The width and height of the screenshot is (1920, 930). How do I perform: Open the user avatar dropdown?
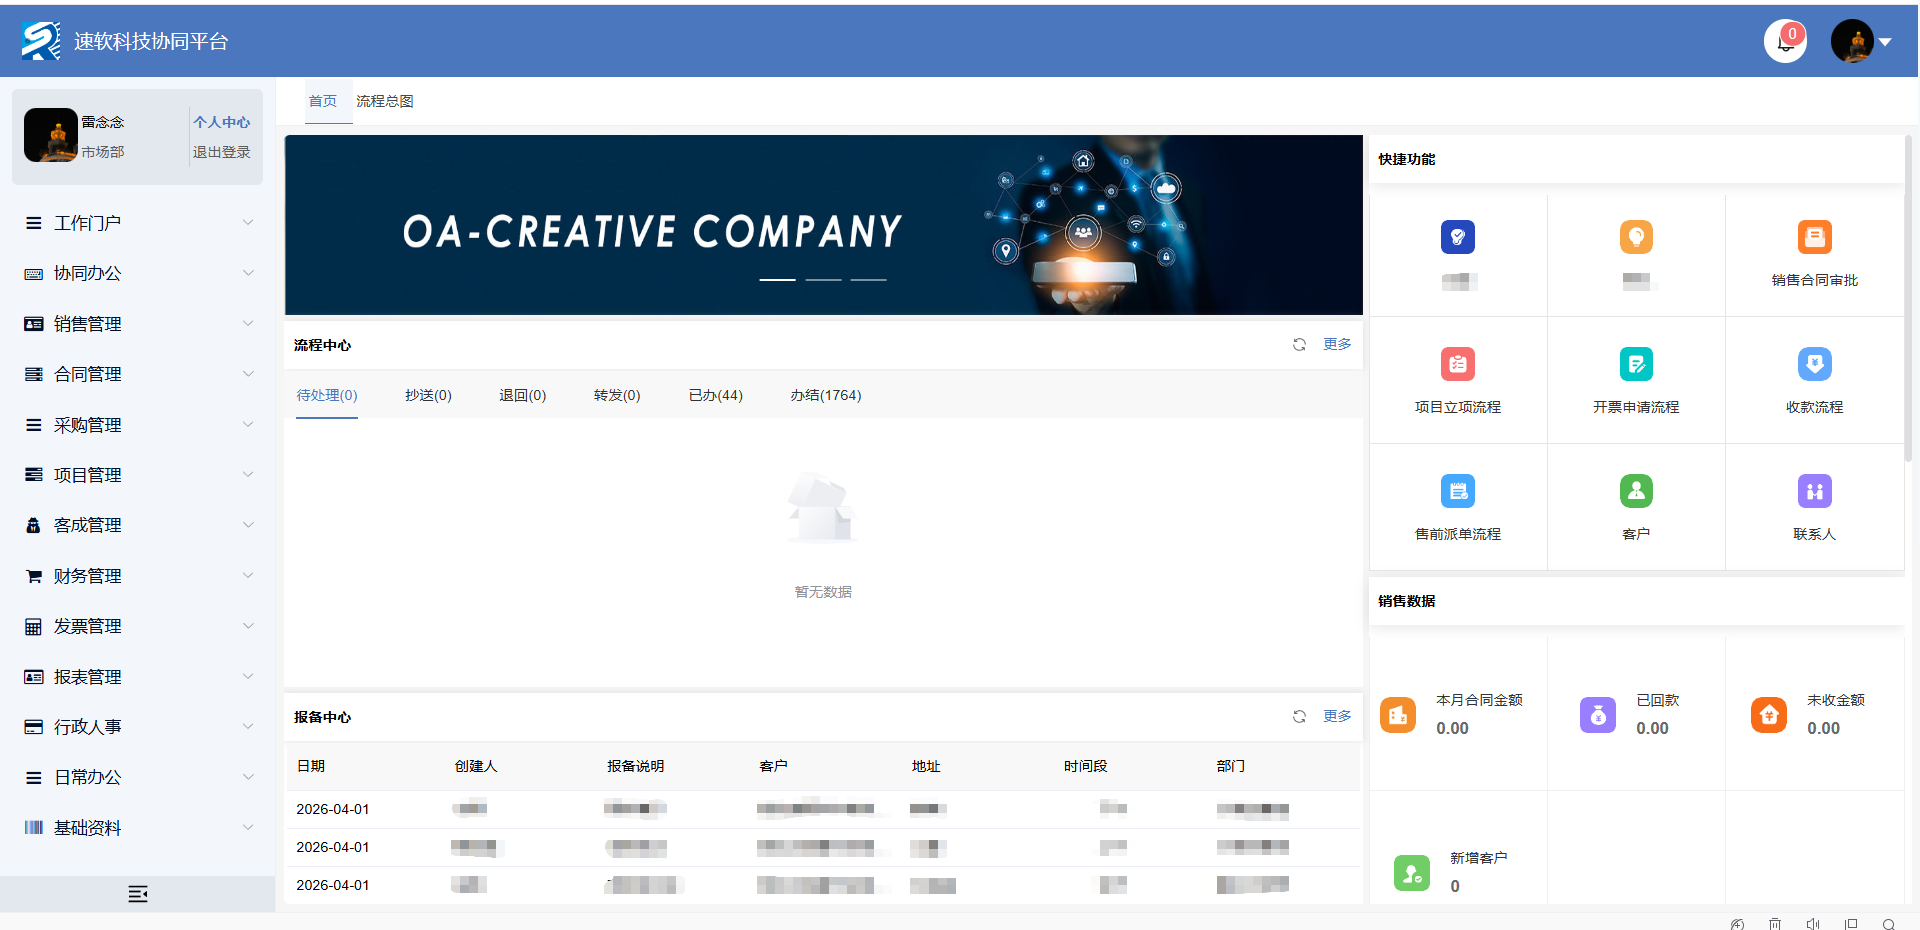click(x=1860, y=42)
